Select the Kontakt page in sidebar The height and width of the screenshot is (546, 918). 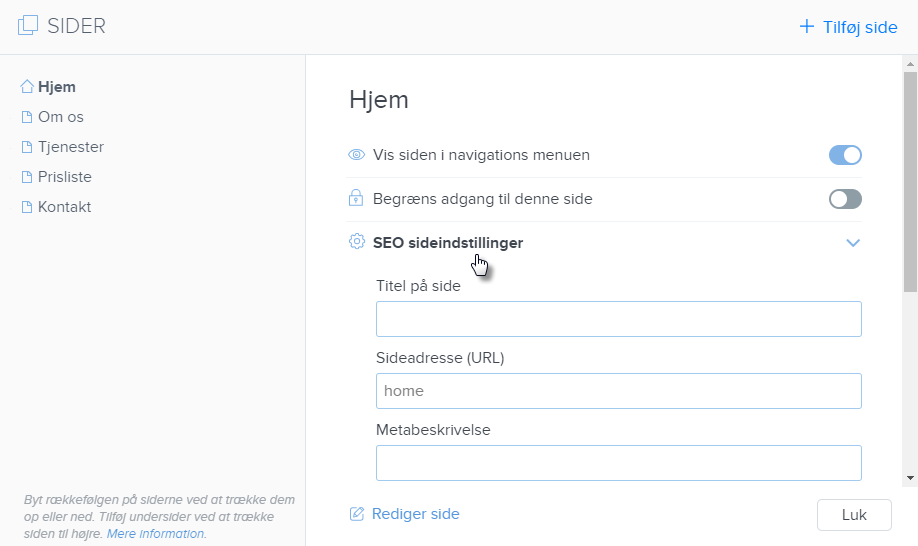point(64,207)
